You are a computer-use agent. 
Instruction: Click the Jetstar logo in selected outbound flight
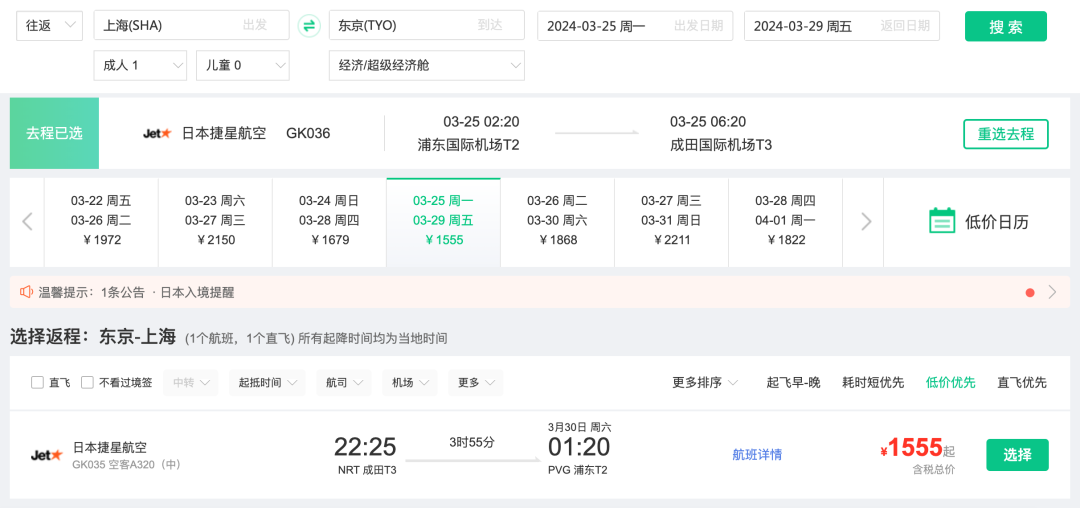[157, 133]
